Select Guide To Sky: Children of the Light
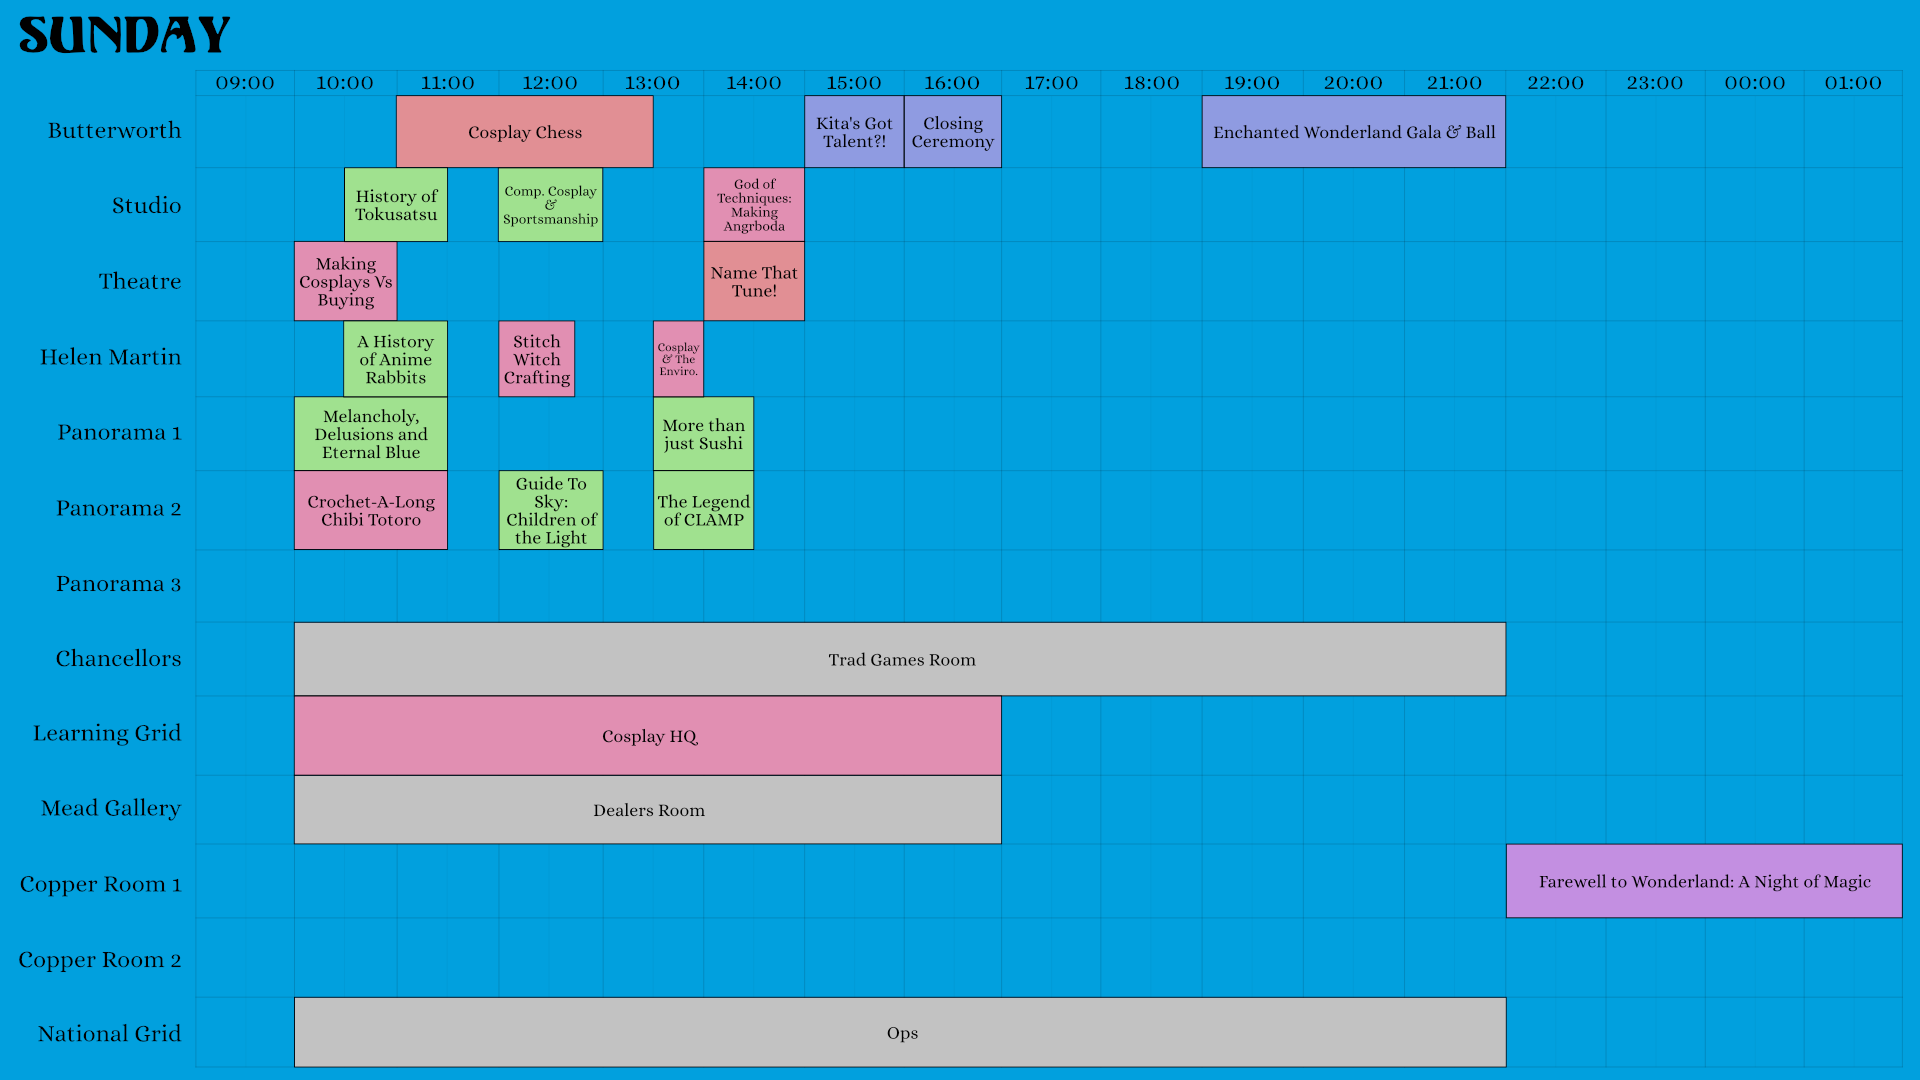Image resolution: width=1920 pixels, height=1080 pixels. (x=551, y=510)
